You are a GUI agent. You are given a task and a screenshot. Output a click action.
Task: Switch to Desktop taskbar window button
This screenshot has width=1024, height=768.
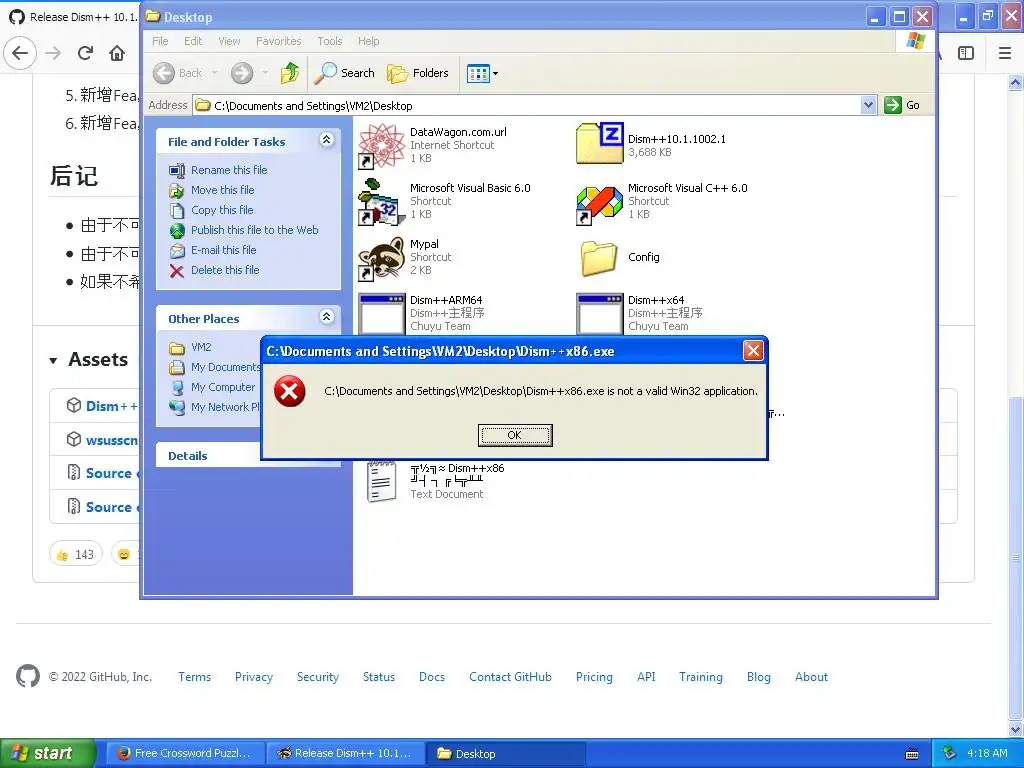[x=505, y=754]
